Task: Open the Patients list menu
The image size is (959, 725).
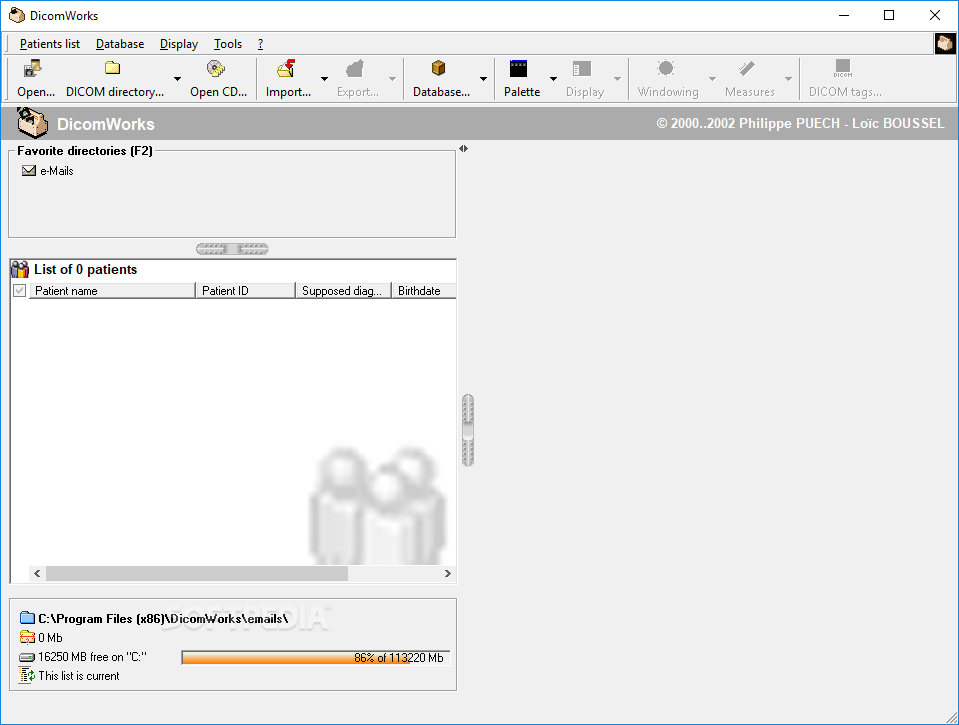Action: (50, 44)
